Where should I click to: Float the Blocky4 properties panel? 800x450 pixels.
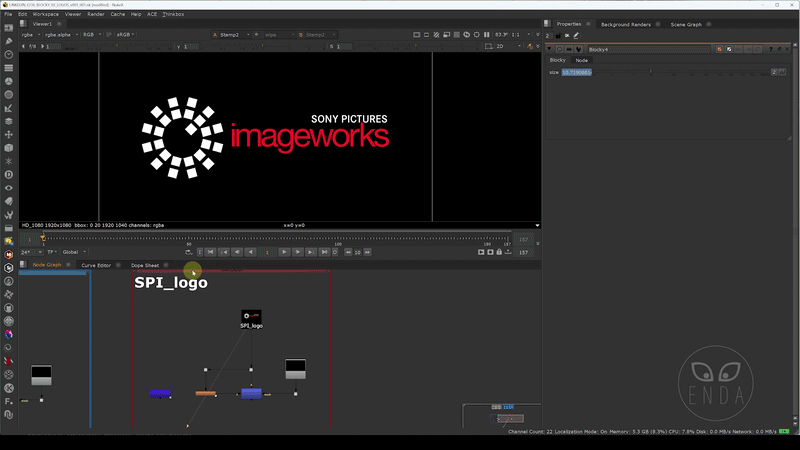point(779,49)
